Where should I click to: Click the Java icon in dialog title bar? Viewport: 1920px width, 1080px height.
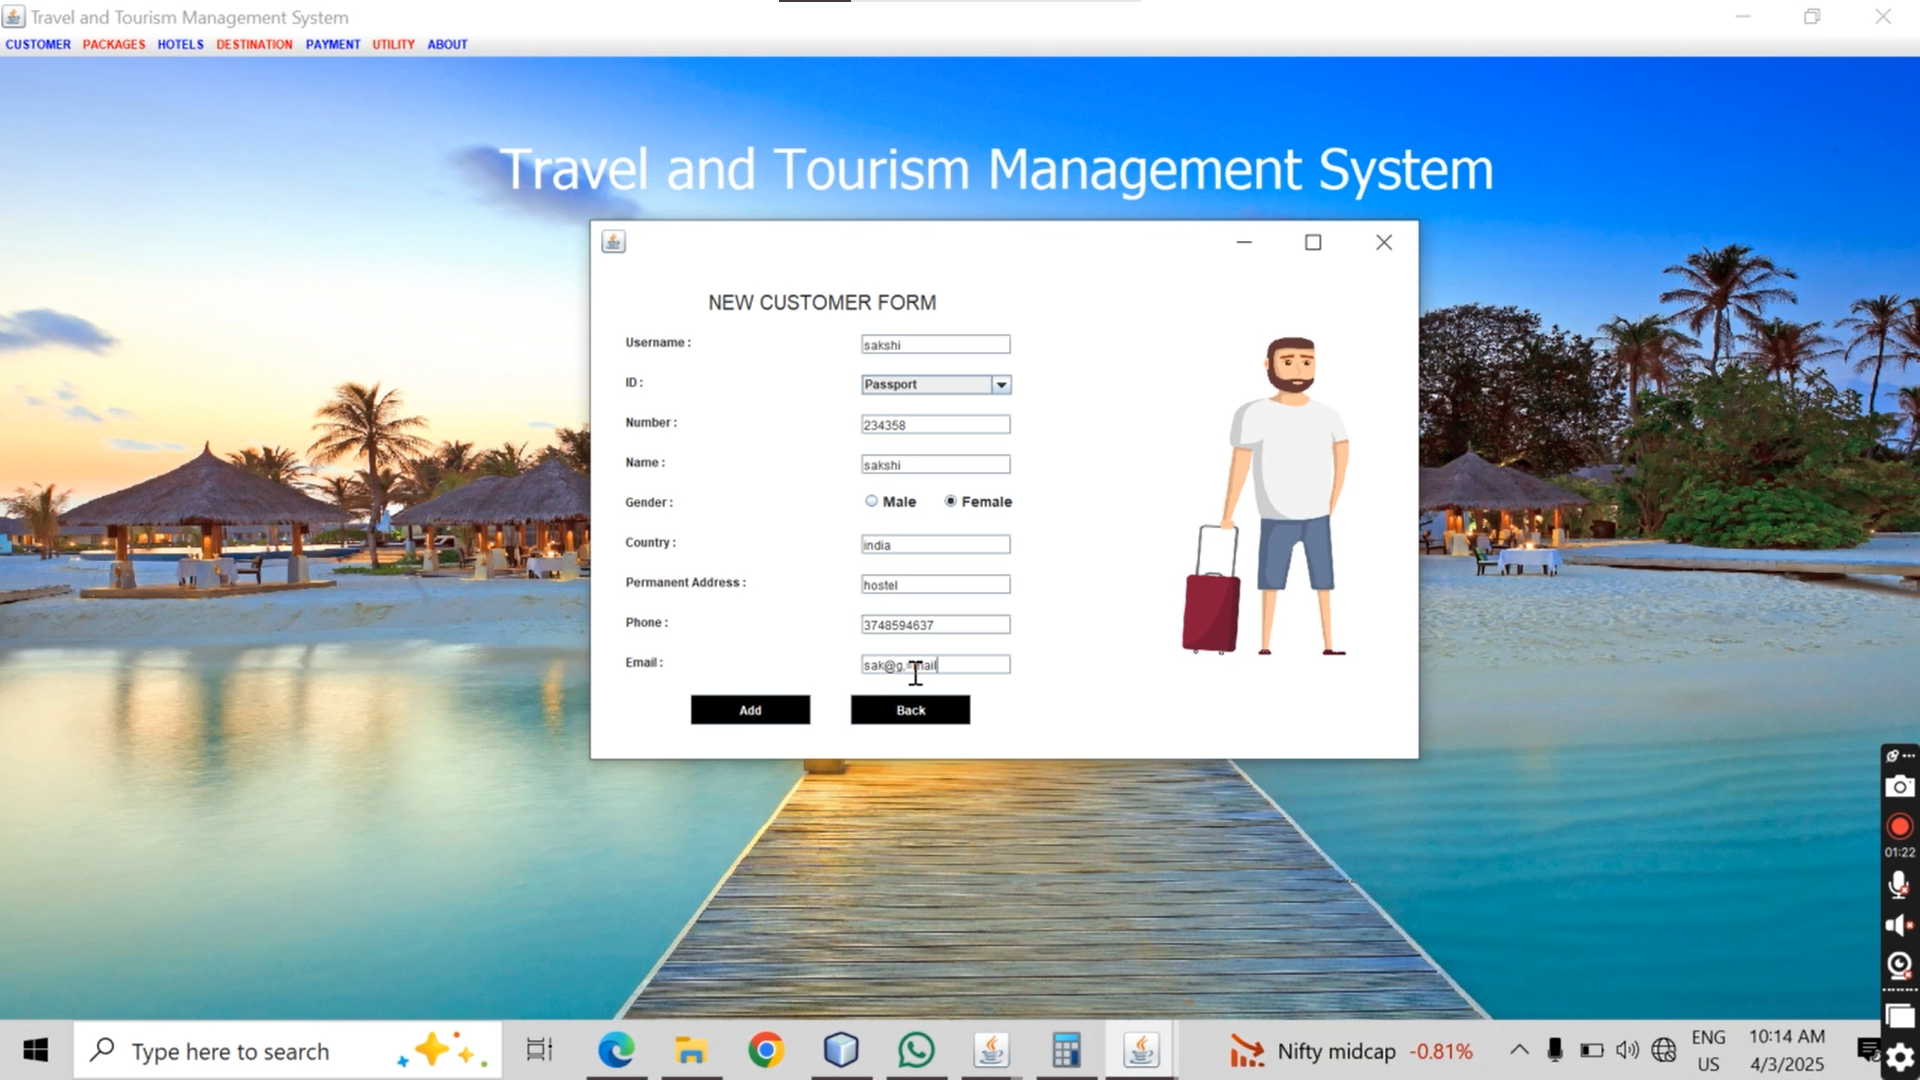point(613,242)
